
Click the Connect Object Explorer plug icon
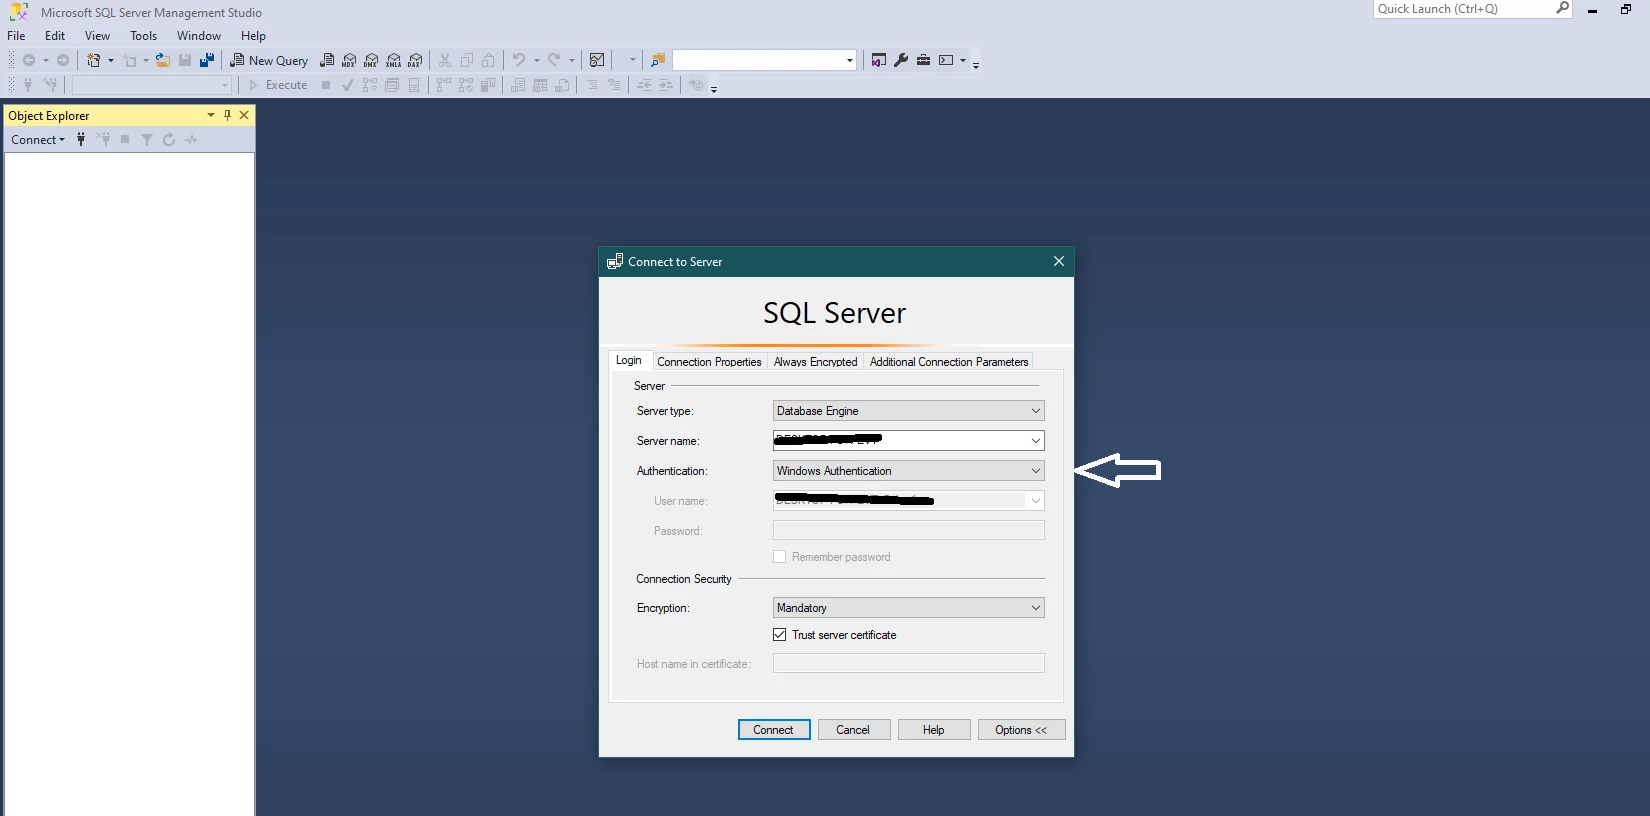pyautogui.click(x=81, y=140)
